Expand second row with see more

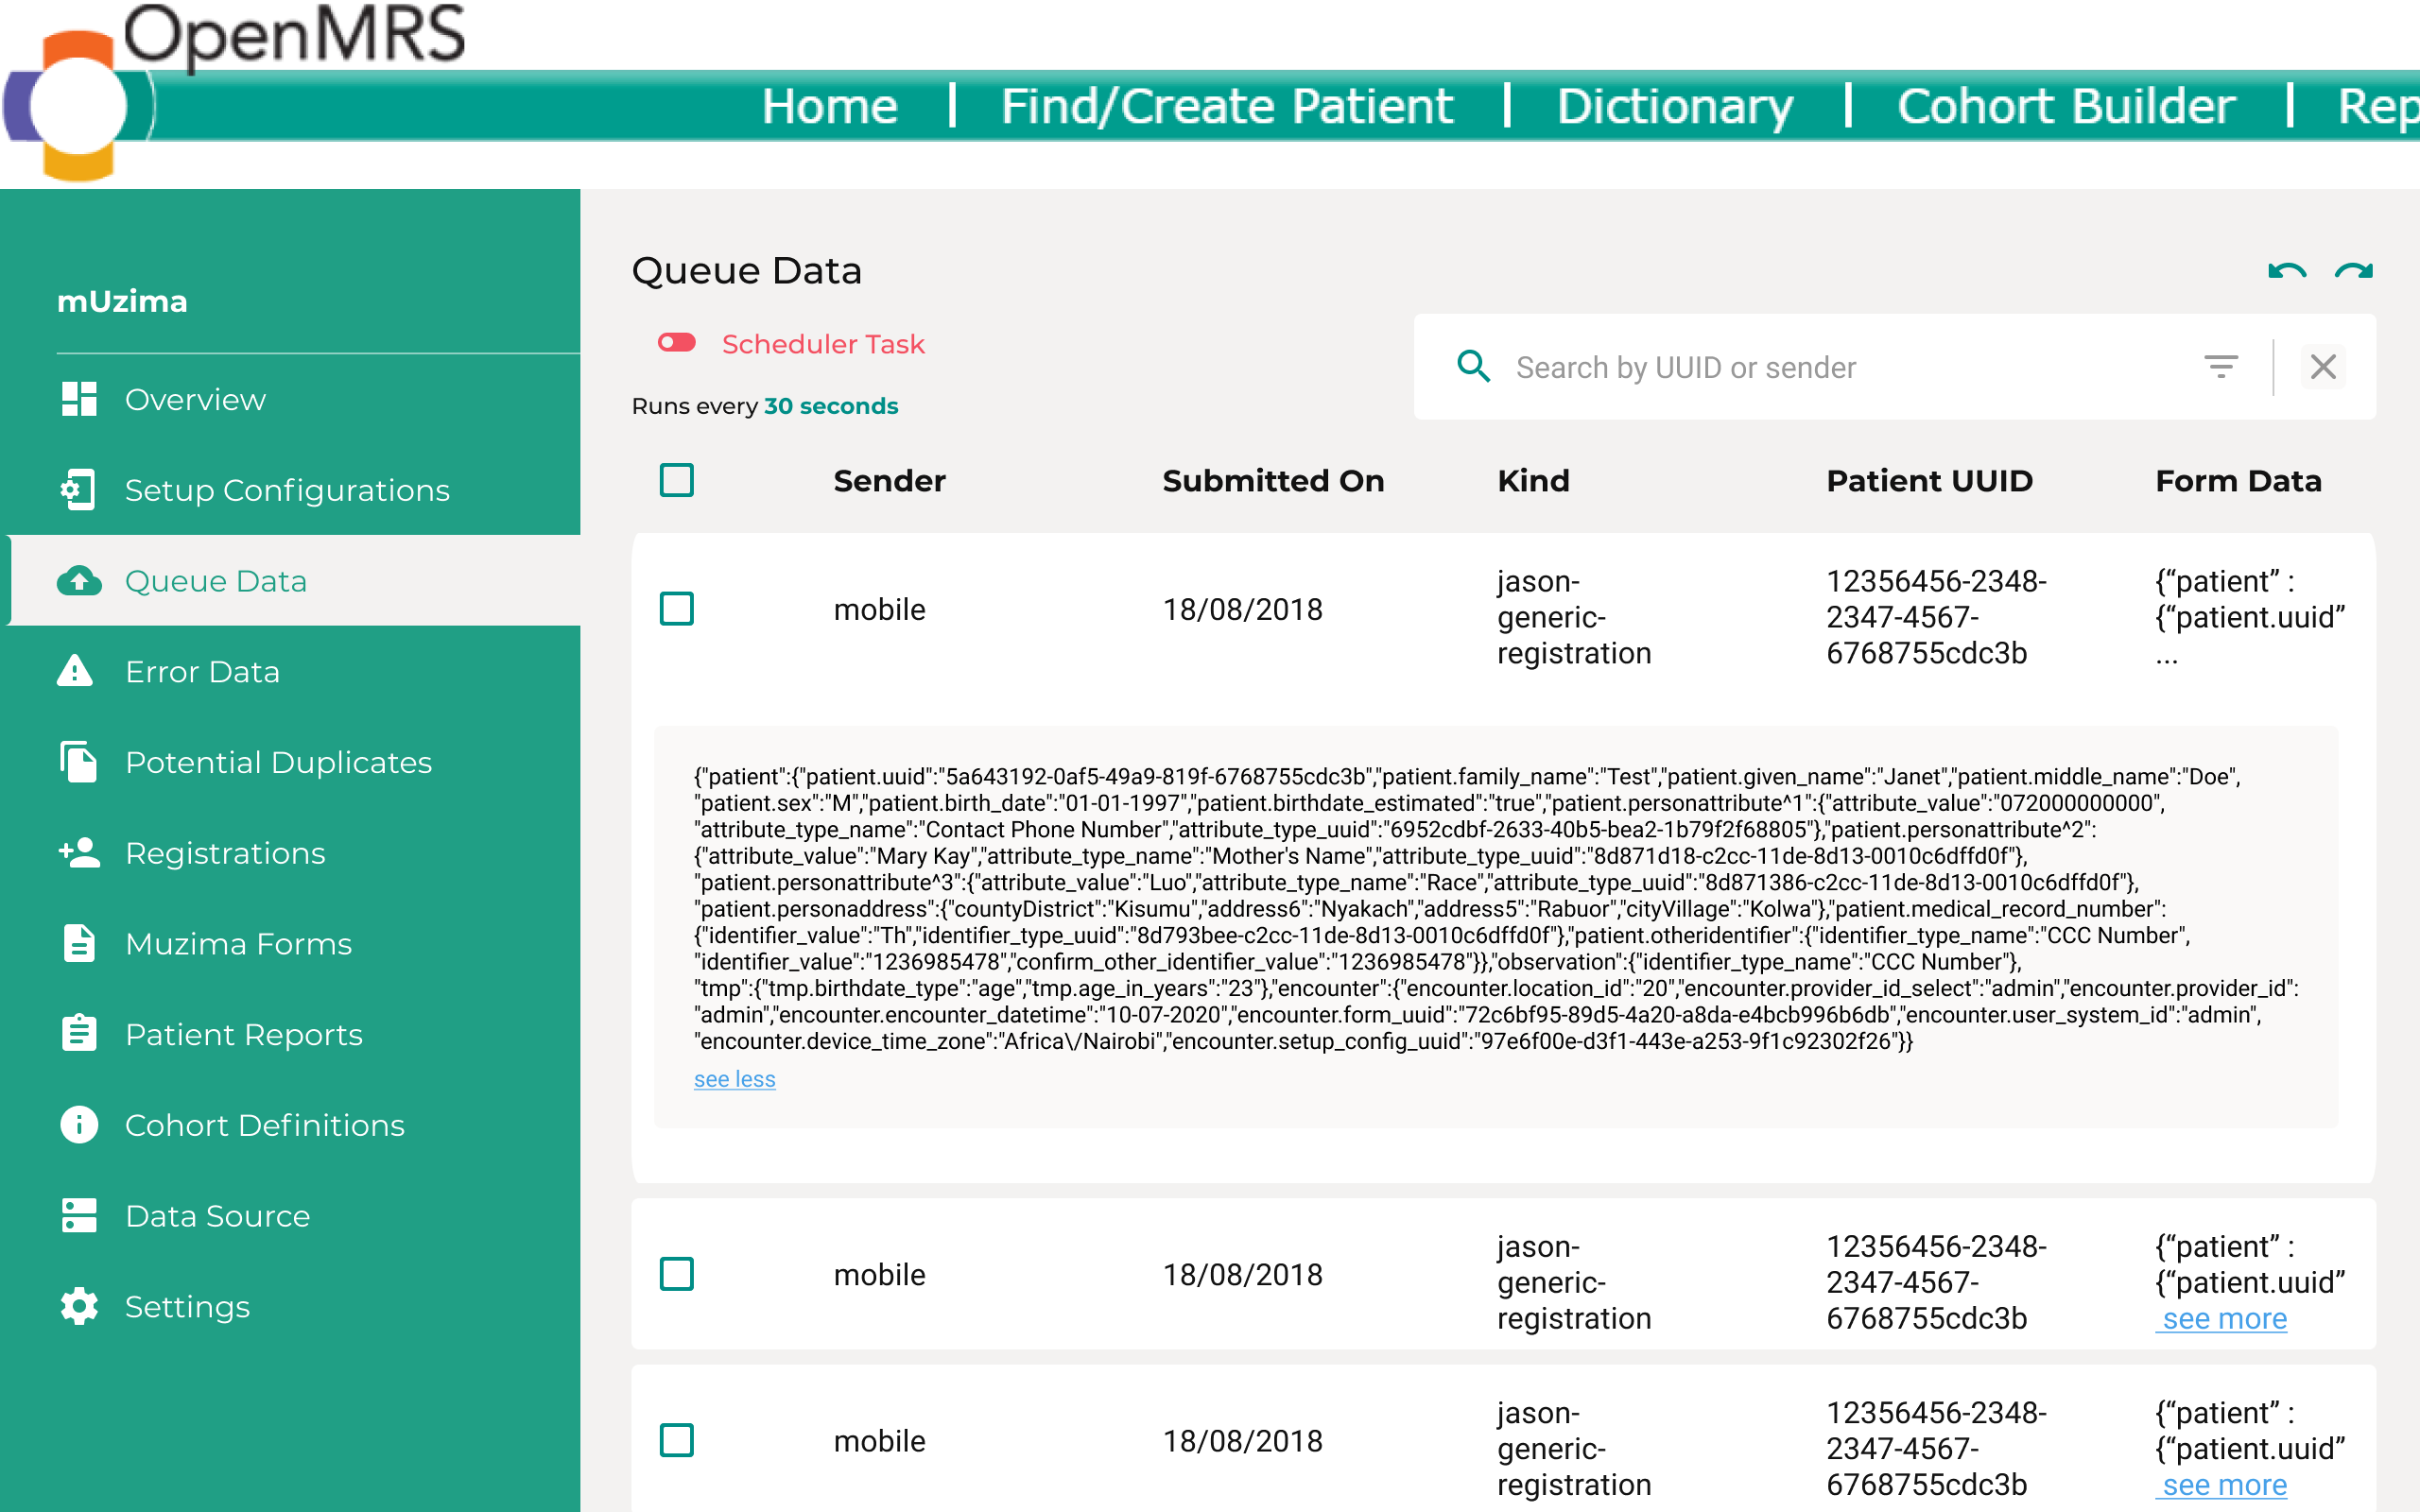point(2222,1319)
